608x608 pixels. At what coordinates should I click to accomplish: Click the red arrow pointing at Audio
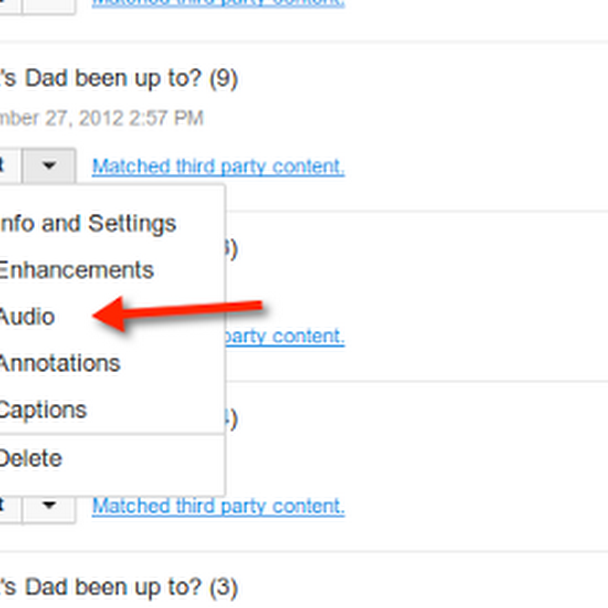click(x=178, y=314)
